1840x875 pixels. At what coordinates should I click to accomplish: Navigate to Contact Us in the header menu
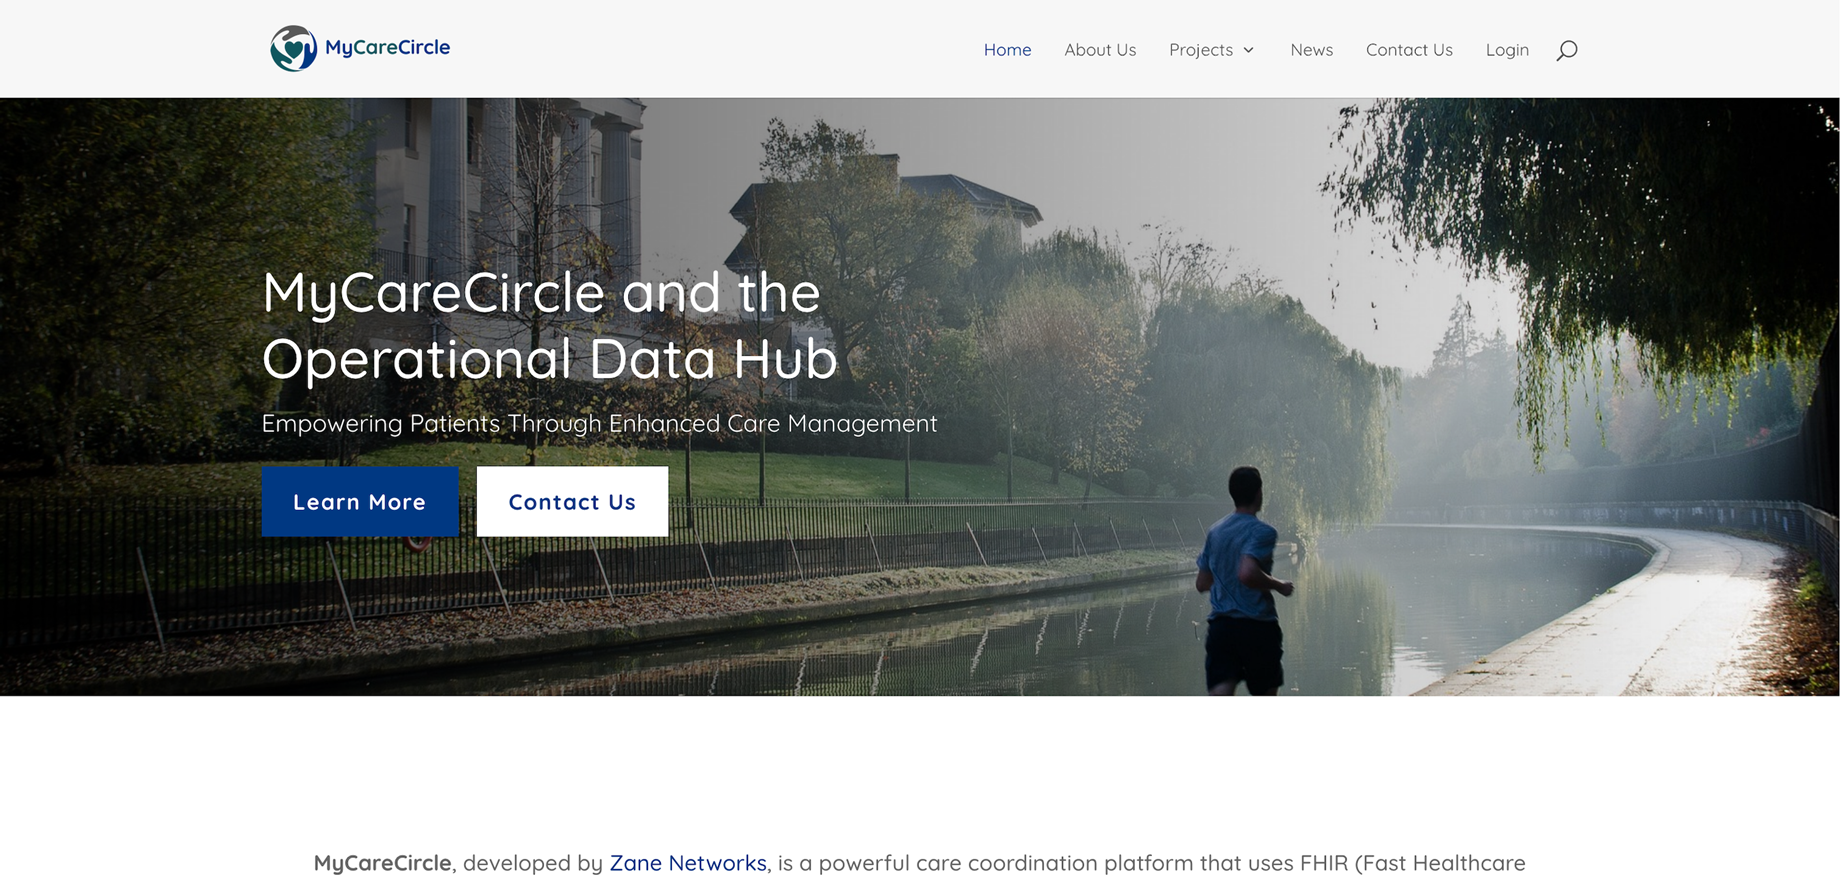(1409, 50)
